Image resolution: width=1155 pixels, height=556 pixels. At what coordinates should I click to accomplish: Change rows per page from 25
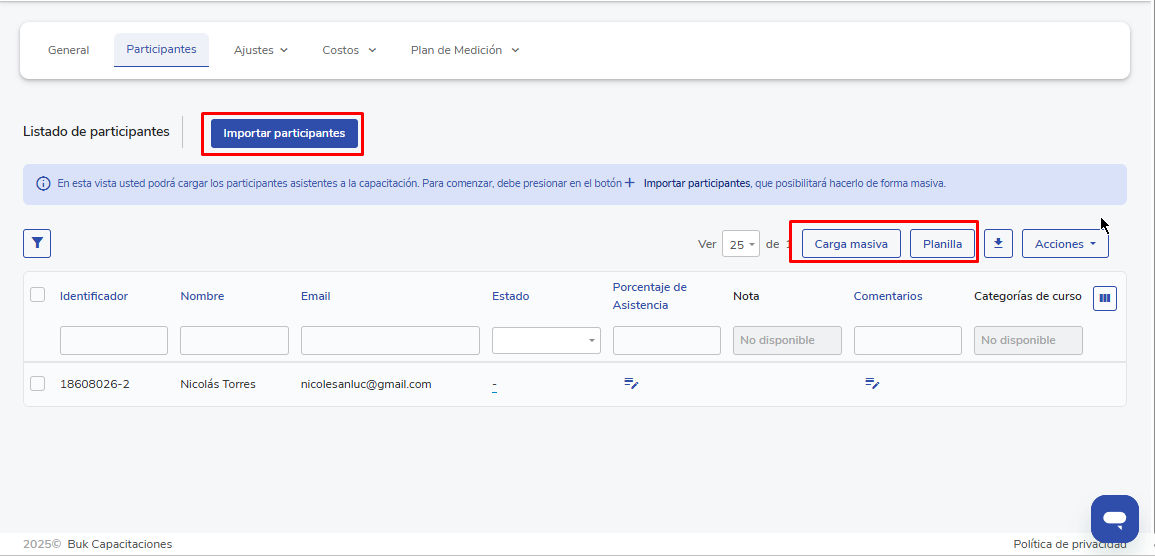[740, 245]
